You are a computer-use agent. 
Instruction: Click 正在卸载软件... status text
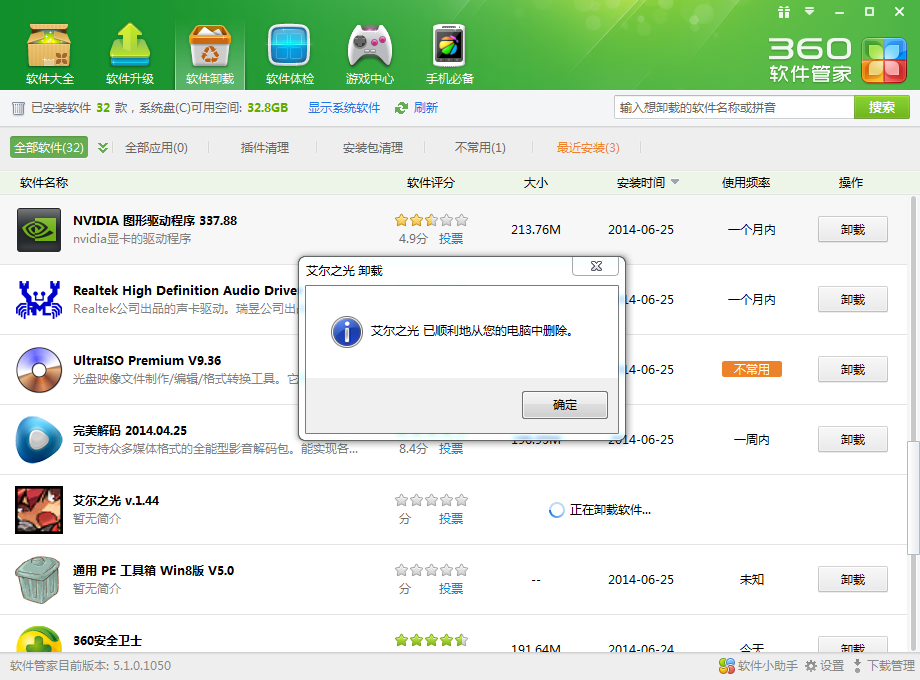(610, 510)
